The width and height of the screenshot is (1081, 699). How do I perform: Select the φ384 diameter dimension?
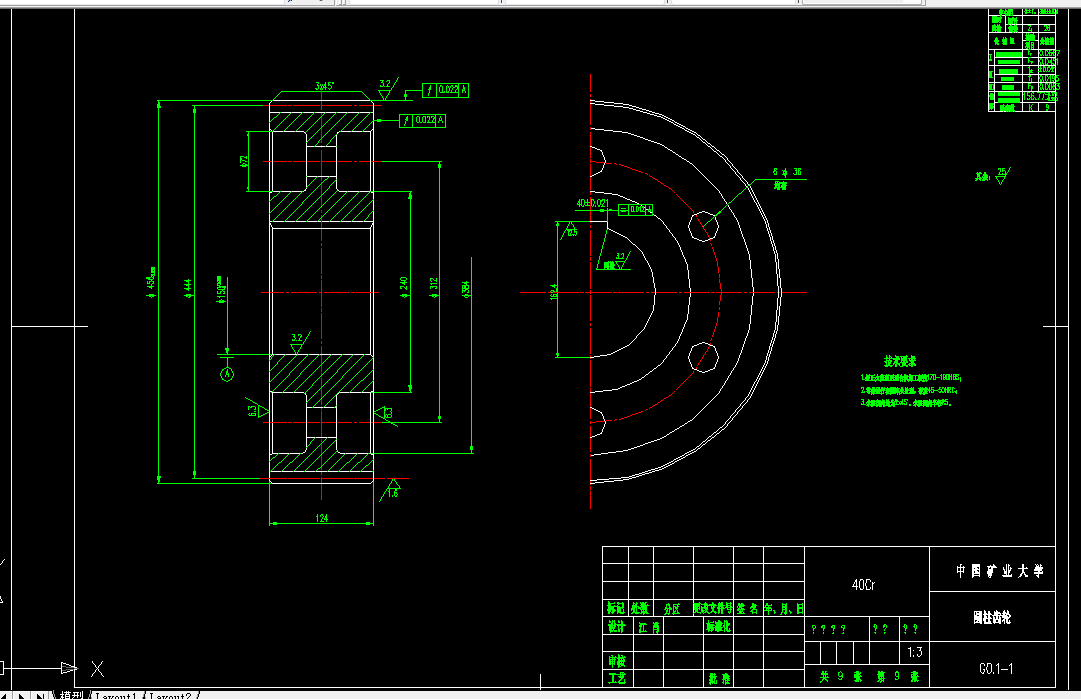(466, 289)
